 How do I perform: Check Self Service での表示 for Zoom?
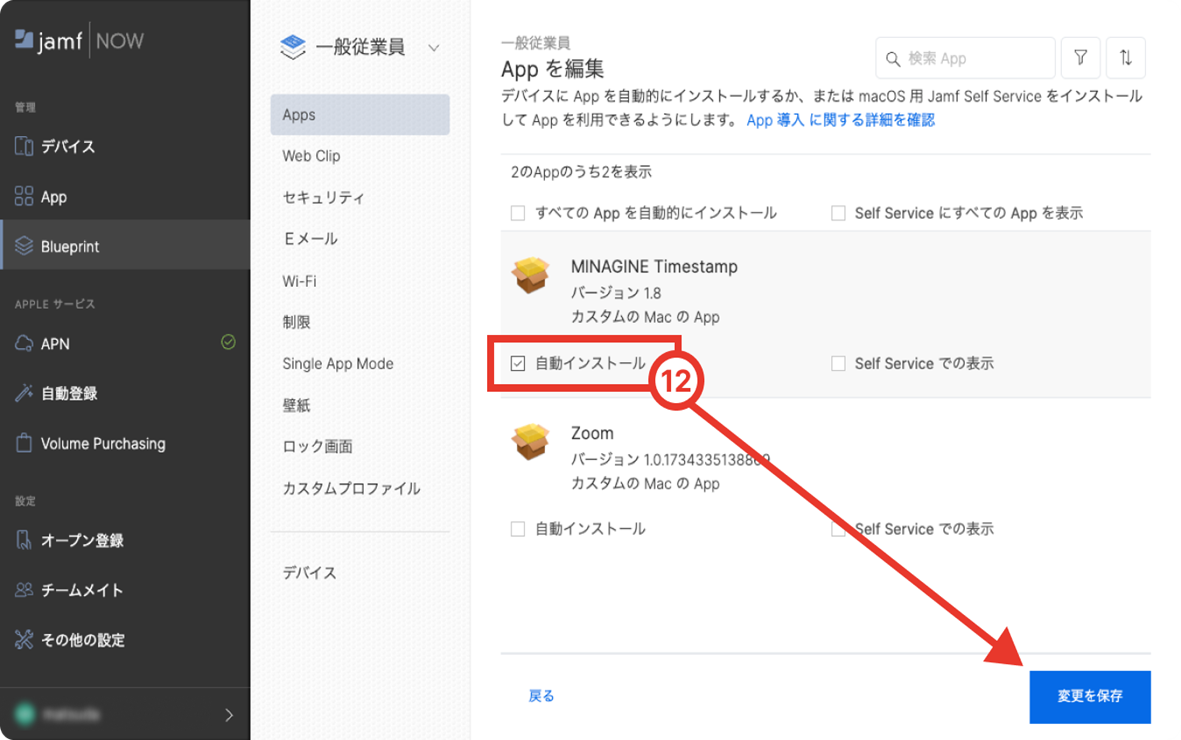coord(838,529)
